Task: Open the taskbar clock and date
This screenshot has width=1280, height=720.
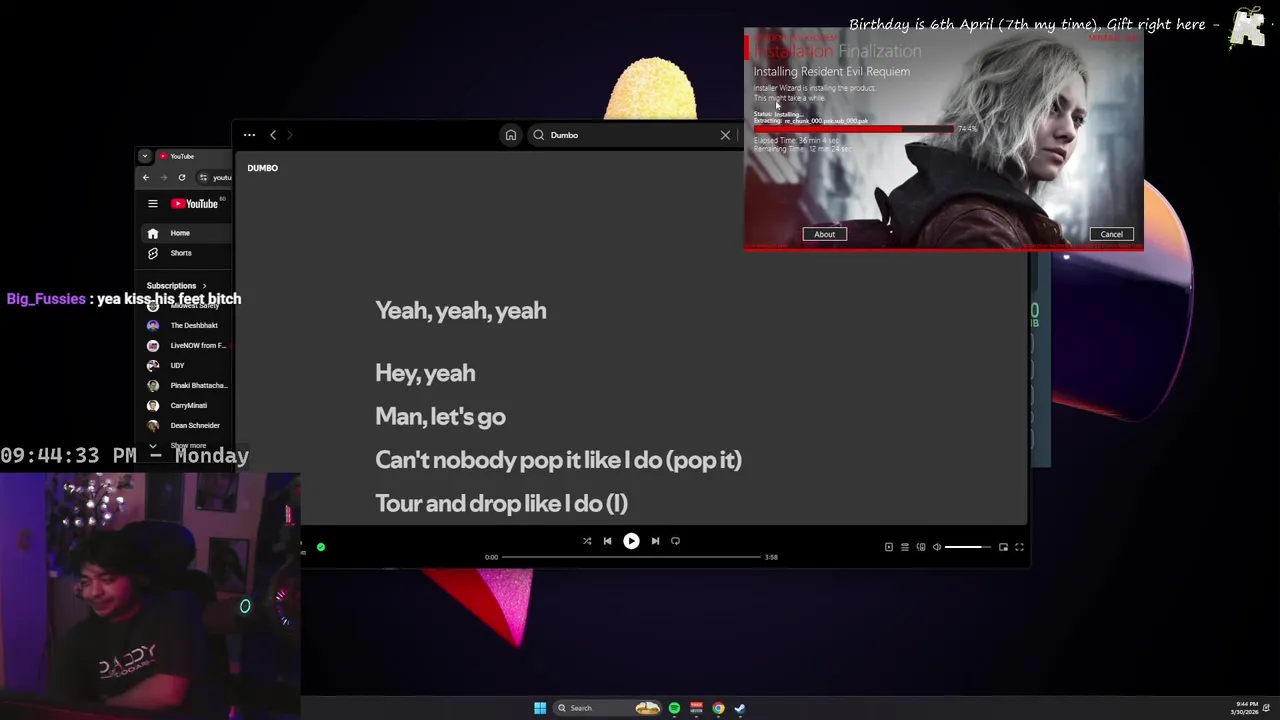Action: (1246, 708)
